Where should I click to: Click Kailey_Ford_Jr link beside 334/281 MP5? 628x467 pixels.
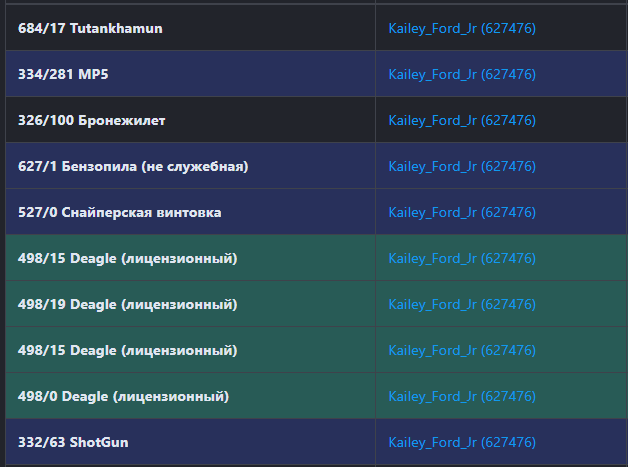coord(462,75)
